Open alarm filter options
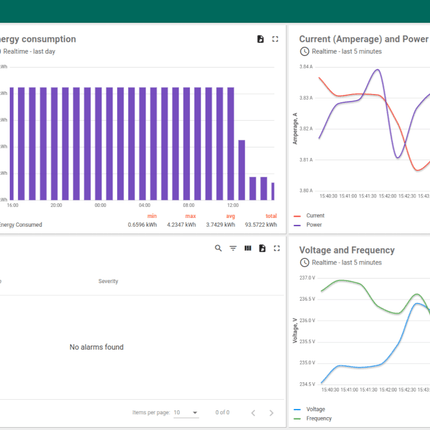Viewport: 430px width, 430px height. pos(233,248)
